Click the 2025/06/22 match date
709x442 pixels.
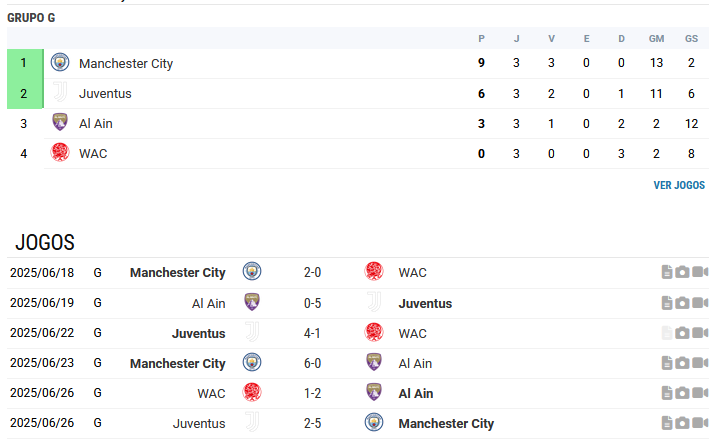pyautogui.click(x=42, y=333)
